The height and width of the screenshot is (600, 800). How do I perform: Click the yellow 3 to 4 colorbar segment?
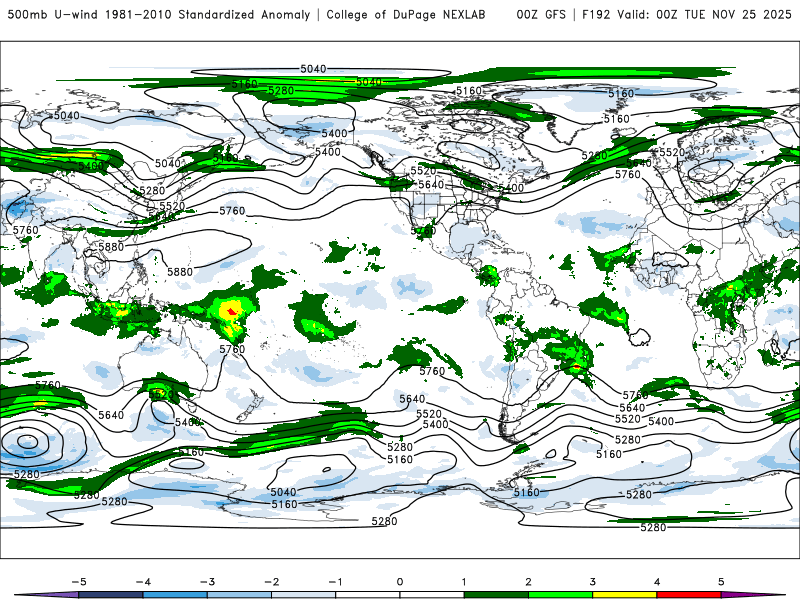click(624, 595)
